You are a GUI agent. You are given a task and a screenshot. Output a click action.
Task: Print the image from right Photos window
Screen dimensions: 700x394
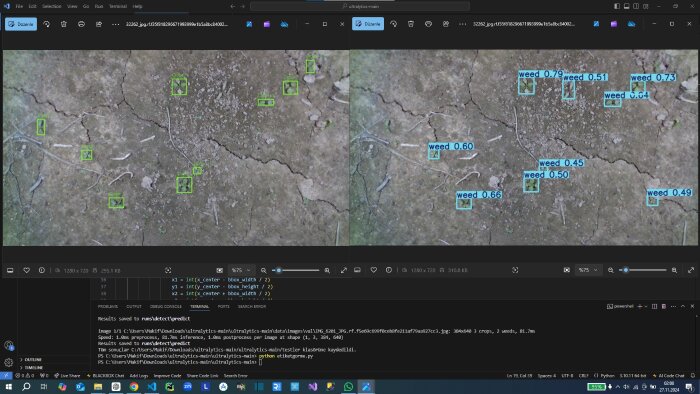click(x=428, y=24)
